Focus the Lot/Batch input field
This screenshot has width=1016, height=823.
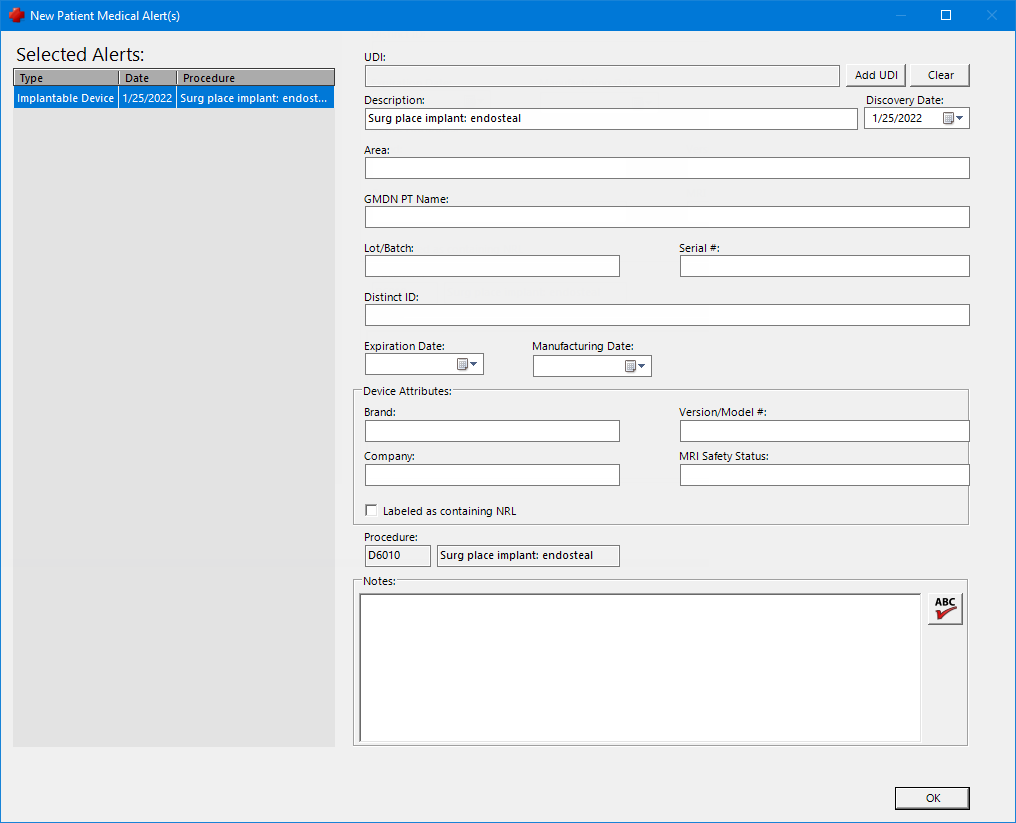492,266
